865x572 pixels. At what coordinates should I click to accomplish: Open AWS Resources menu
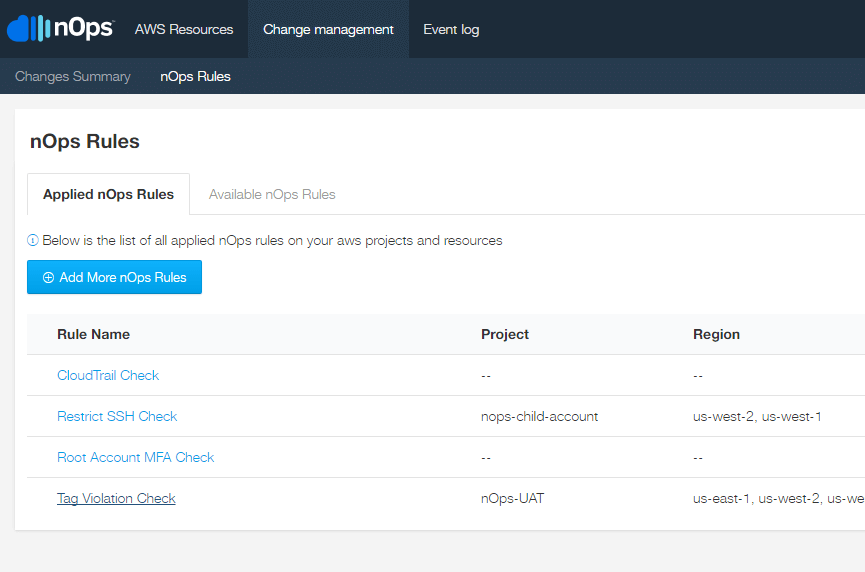(184, 29)
